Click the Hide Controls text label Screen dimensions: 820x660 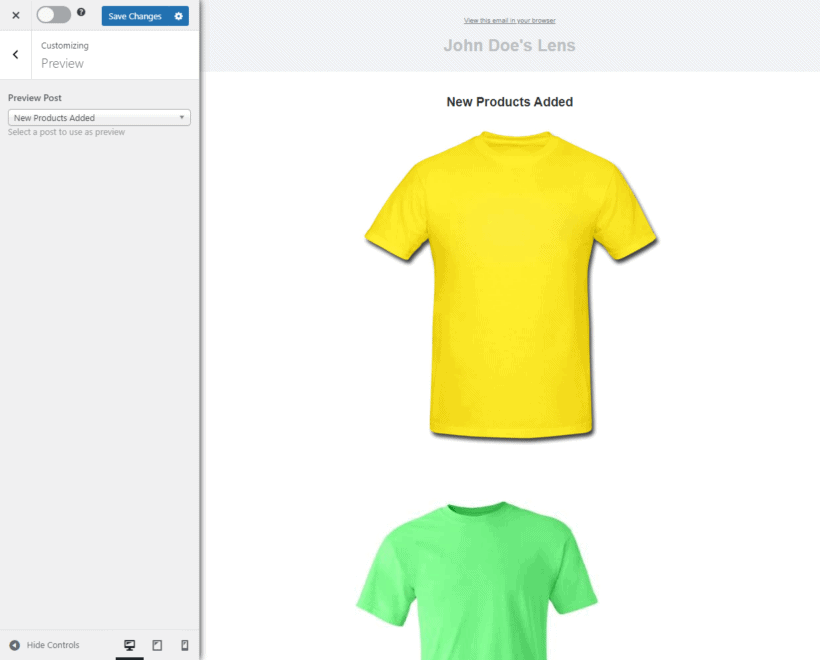53,645
